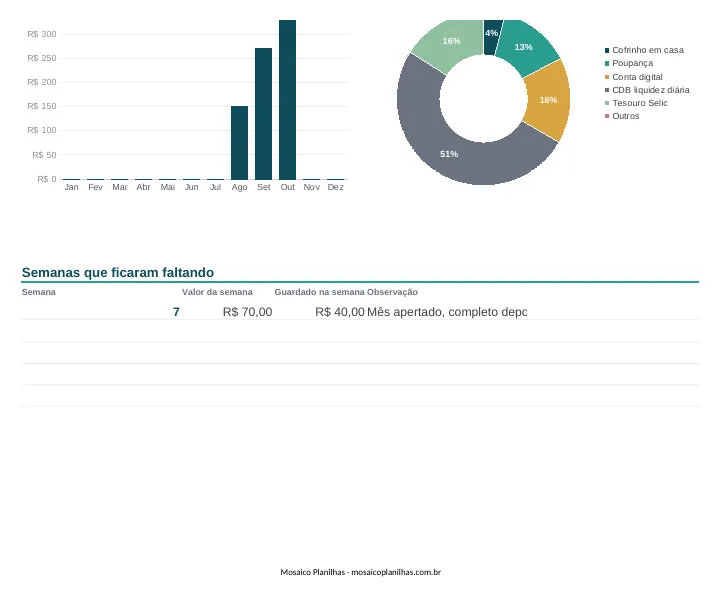
Task: Click the Conta digital legend swatch
Action: point(607,77)
